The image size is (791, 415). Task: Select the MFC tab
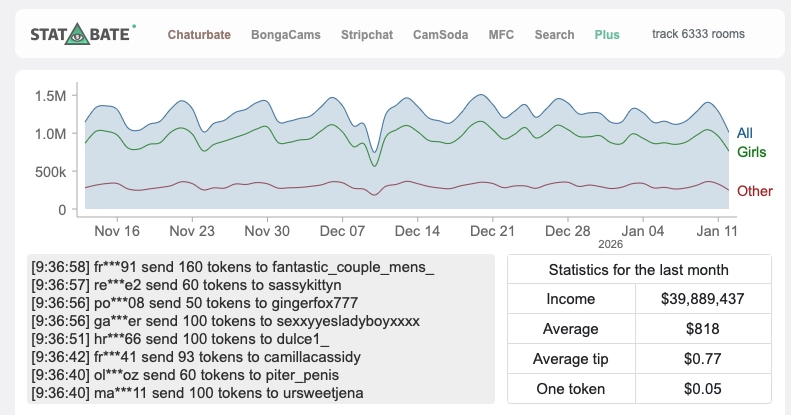point(501,35)
